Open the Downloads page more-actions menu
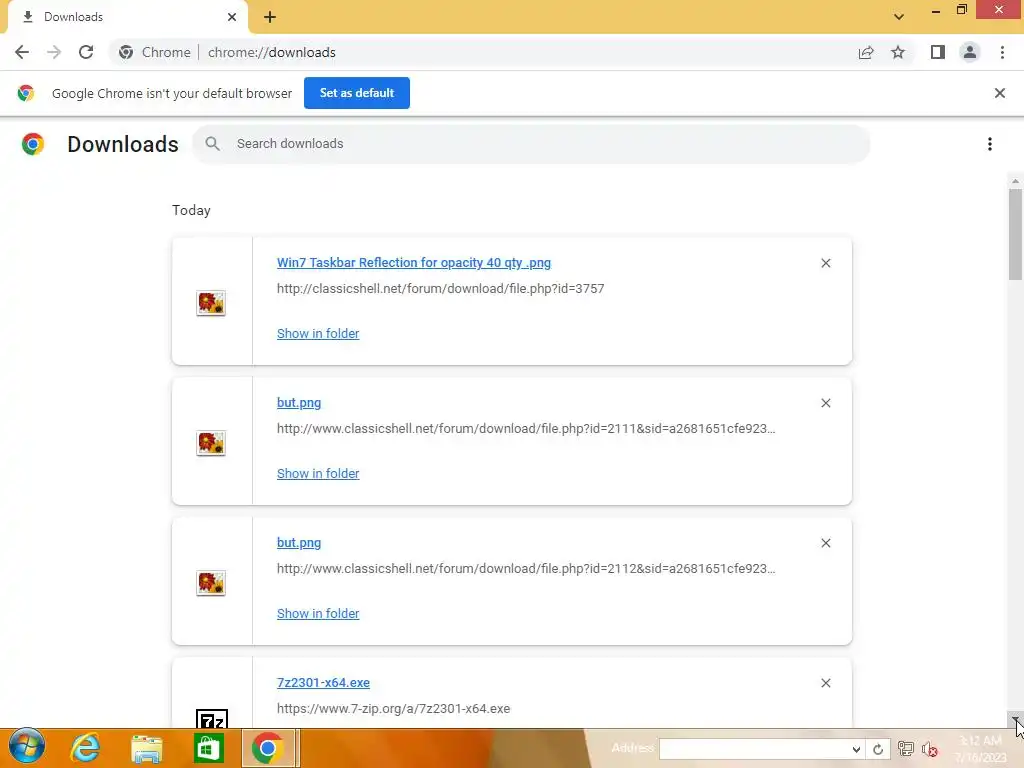 point(990,144)
